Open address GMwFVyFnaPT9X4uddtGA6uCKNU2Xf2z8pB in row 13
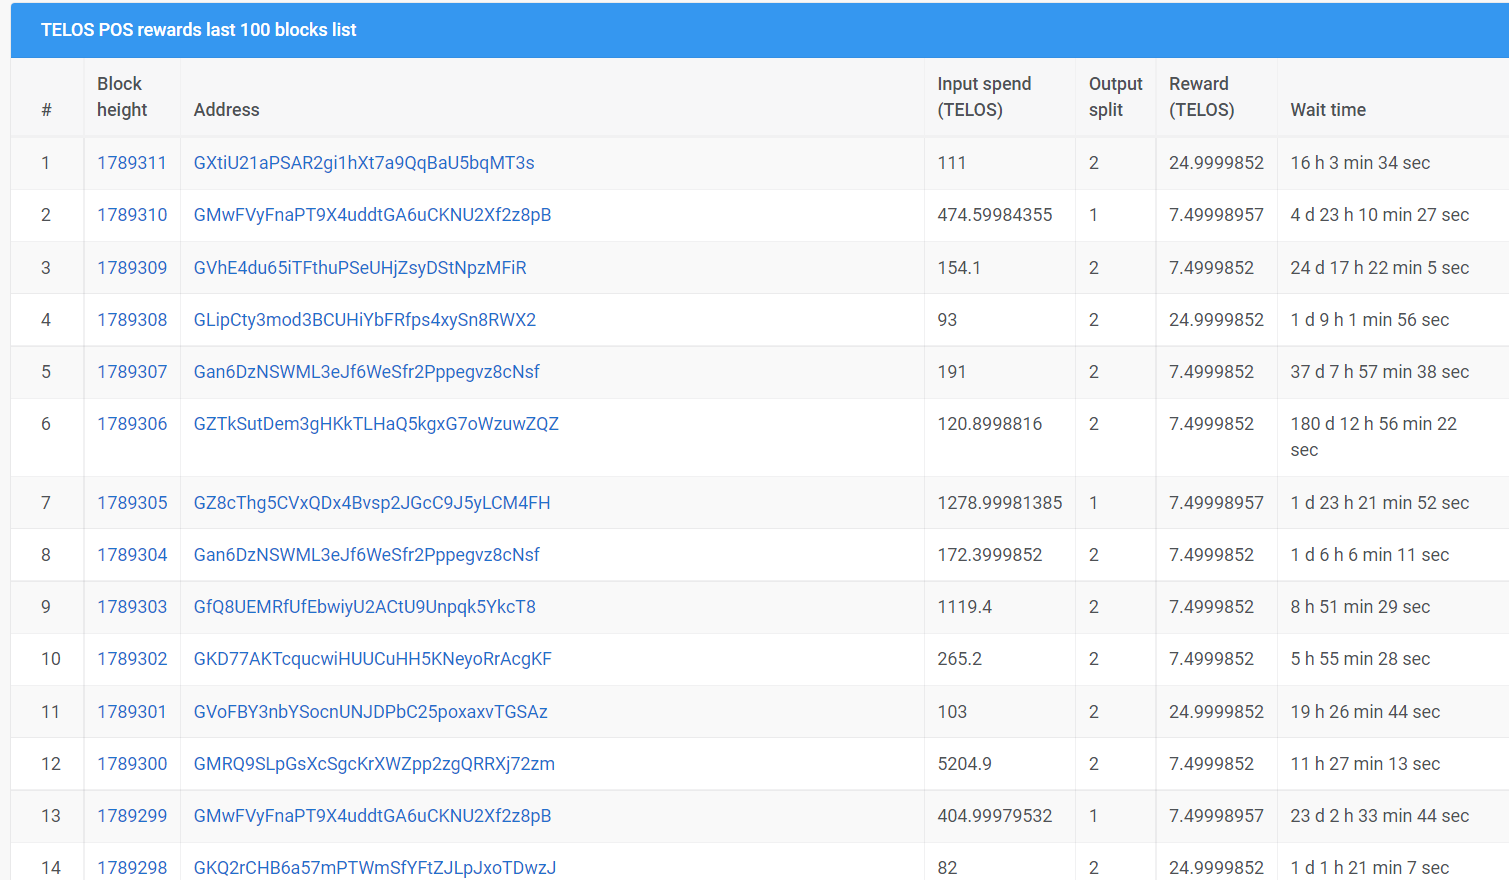 click(372, 816)
